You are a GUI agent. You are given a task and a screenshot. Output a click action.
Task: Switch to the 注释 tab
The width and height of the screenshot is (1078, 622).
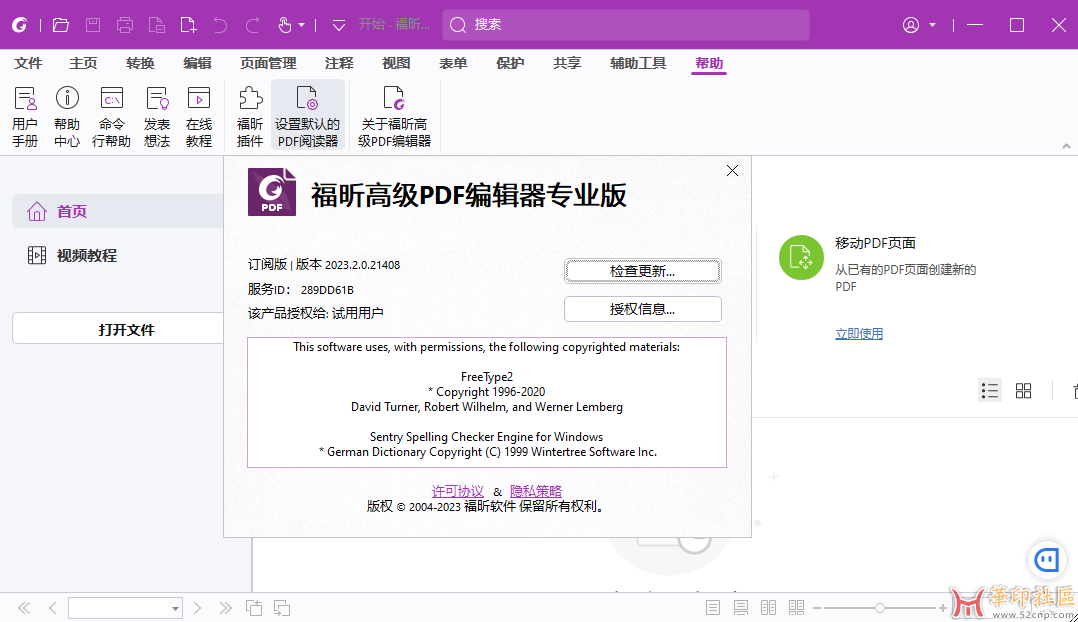[339, 63]
